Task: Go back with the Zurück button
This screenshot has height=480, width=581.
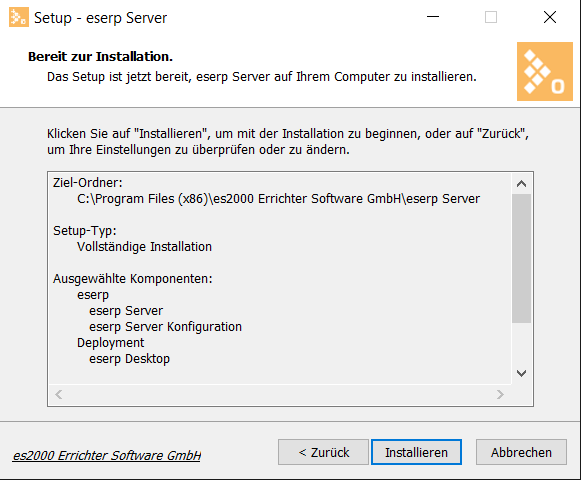Action: [323, 452]
